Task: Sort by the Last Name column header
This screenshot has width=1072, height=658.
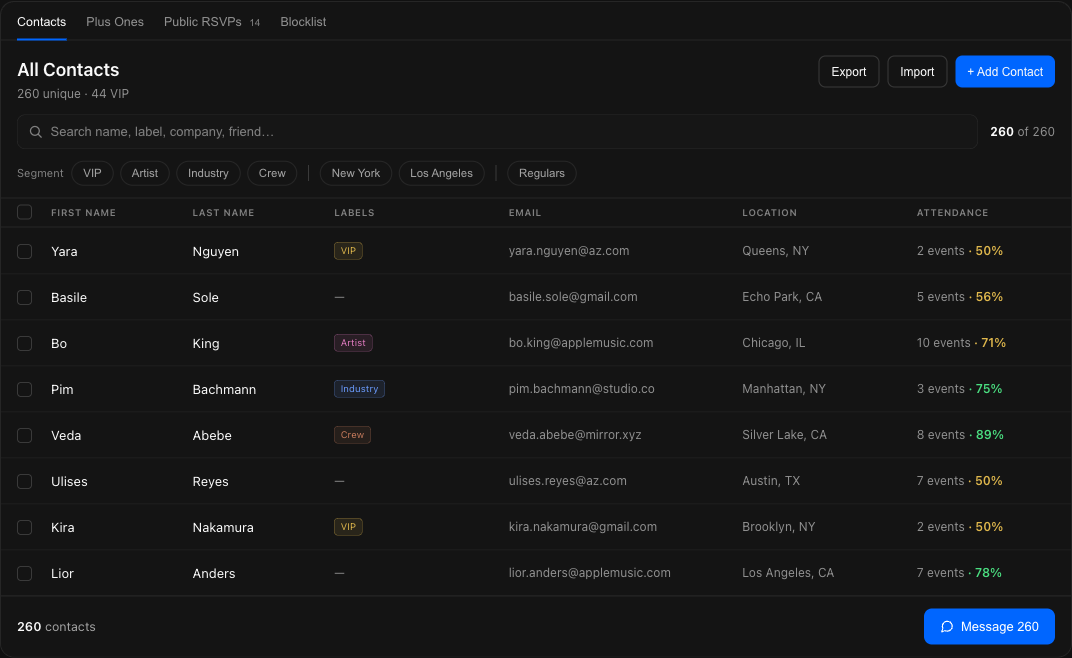Action: [224, 213]
